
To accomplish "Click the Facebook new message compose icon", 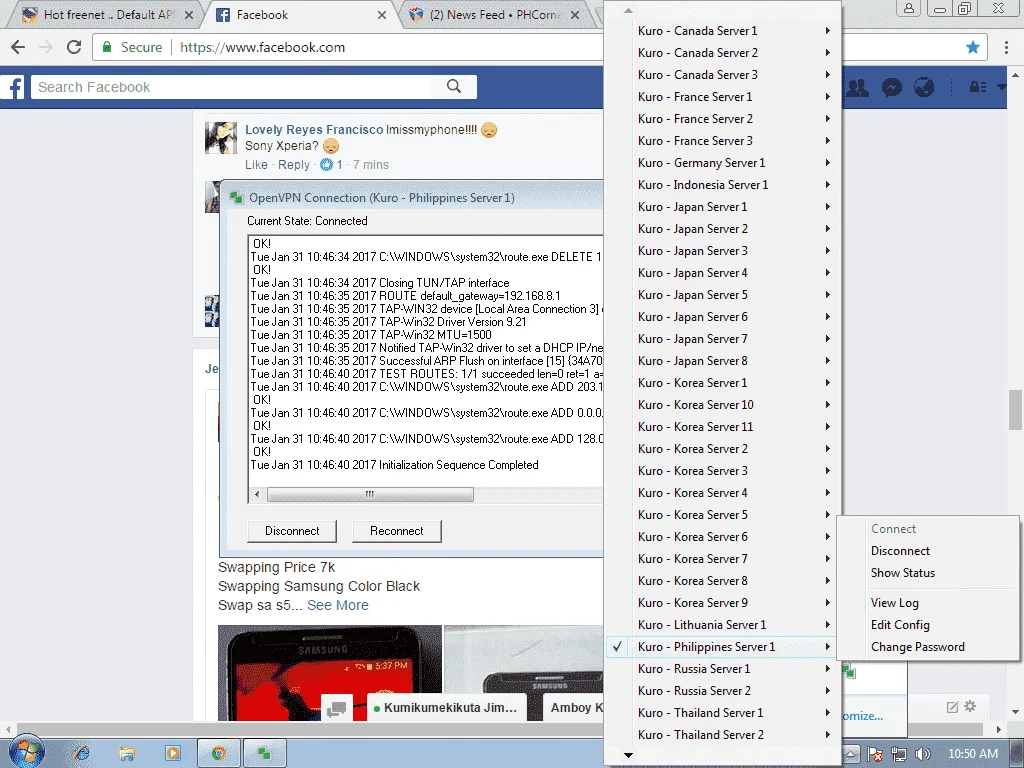I will coord(952,707).
